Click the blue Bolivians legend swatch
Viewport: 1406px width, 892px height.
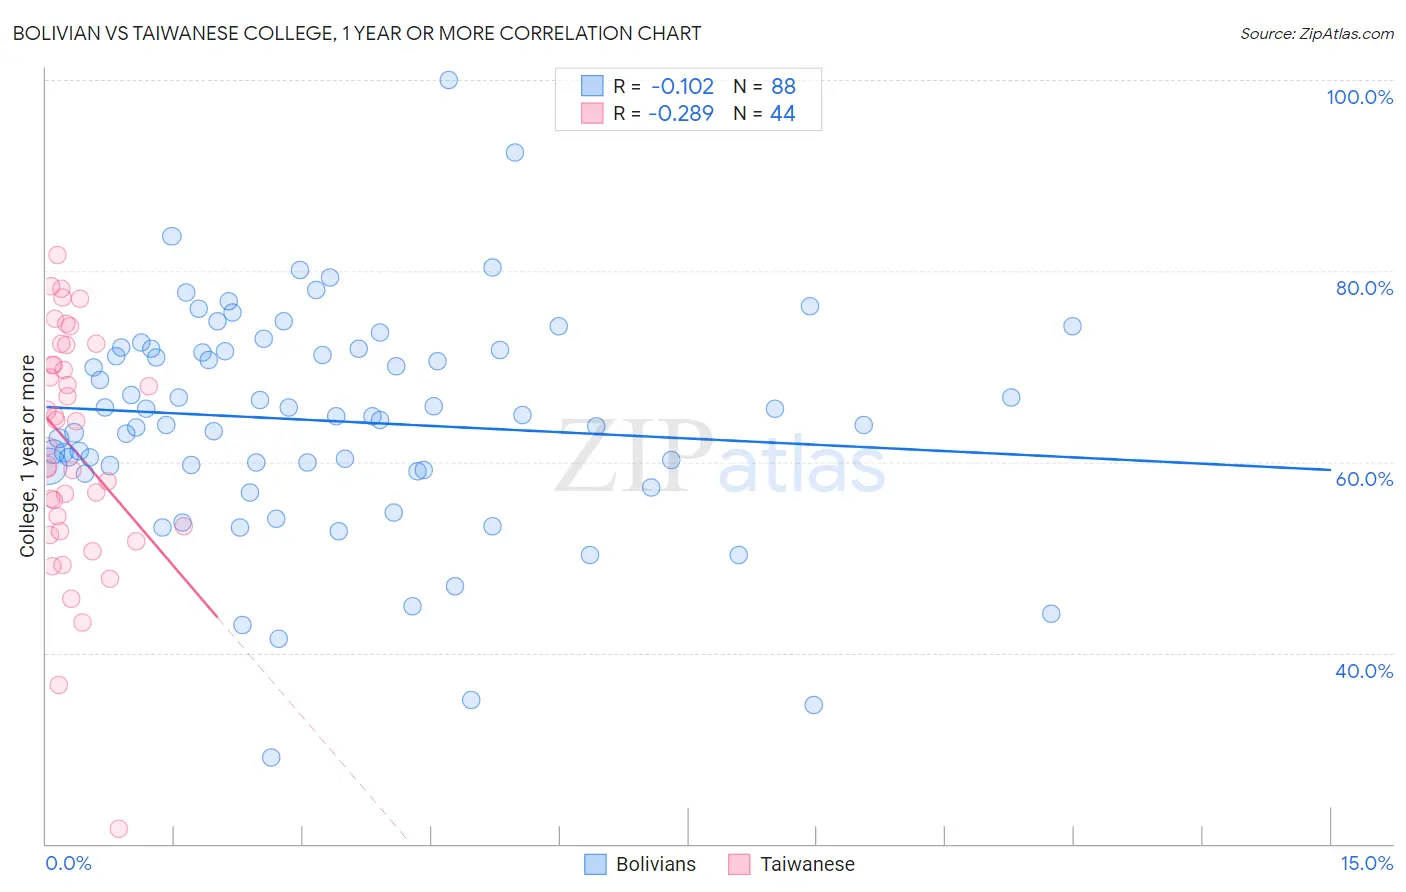[x=596, y=864]
